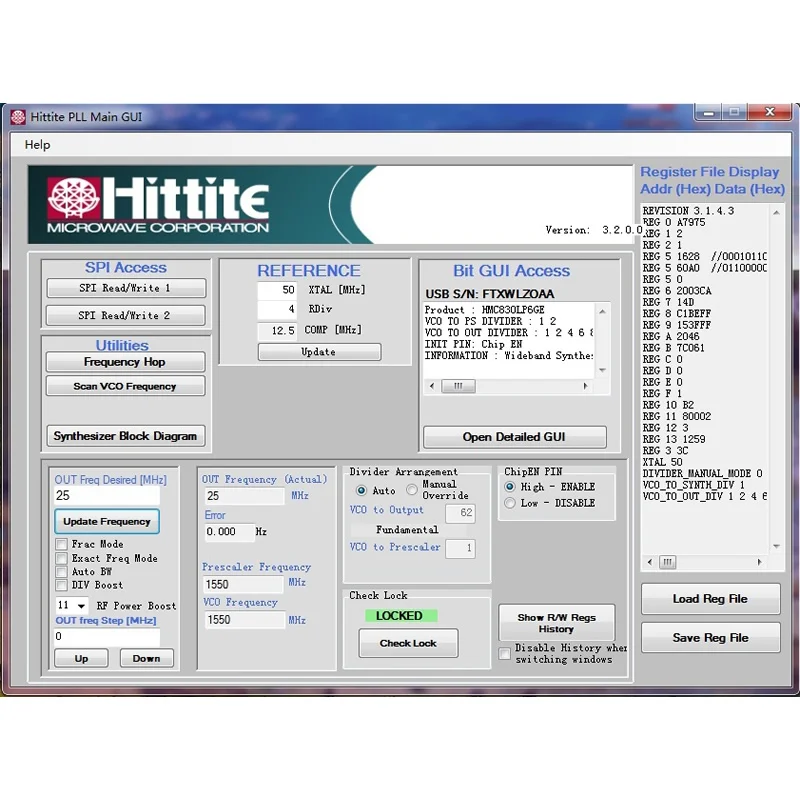The image size is (800, 800).
Task: Click right arrow on register list horizontal scrollbar
Action: coord(760,562)
